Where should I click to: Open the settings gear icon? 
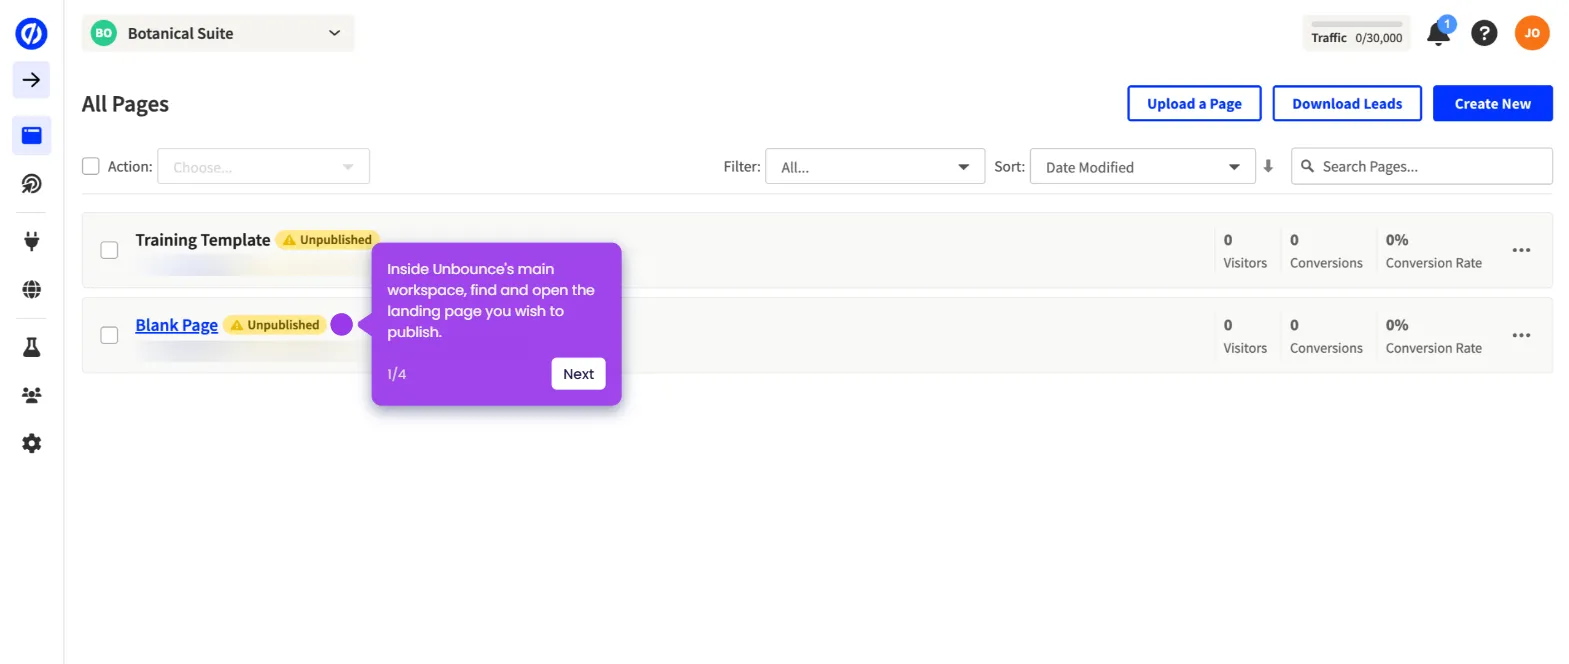31,443
